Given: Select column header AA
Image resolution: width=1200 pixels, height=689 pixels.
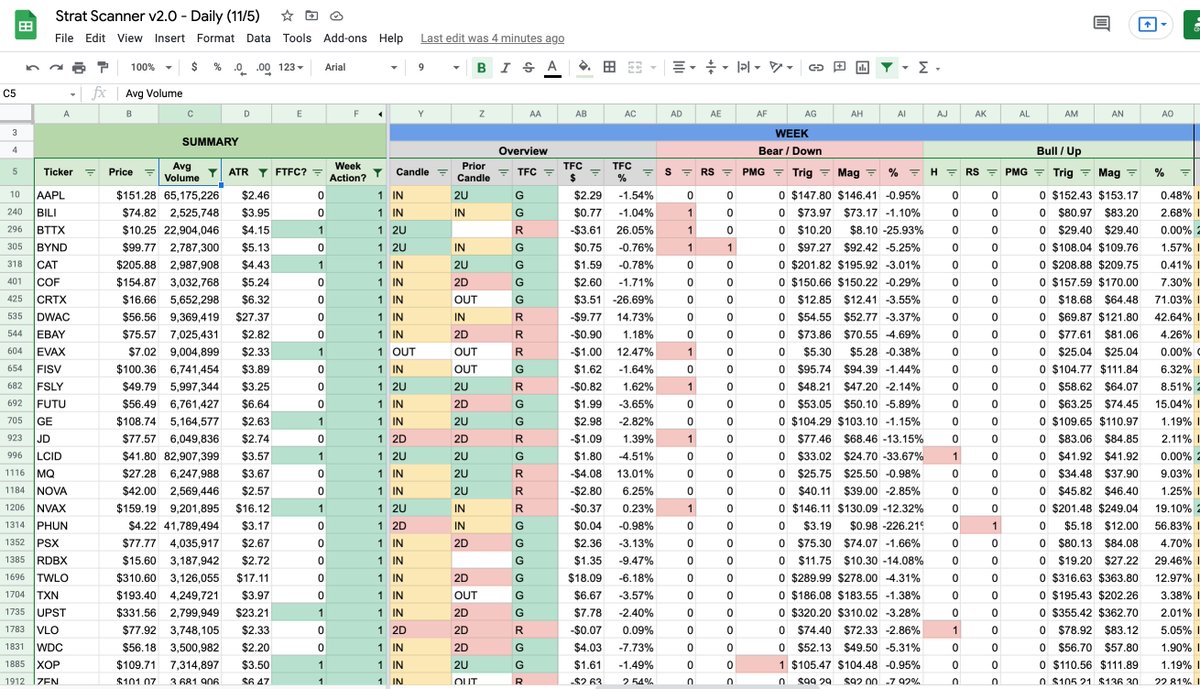Looking at the screenshot, I should (535, 114).
